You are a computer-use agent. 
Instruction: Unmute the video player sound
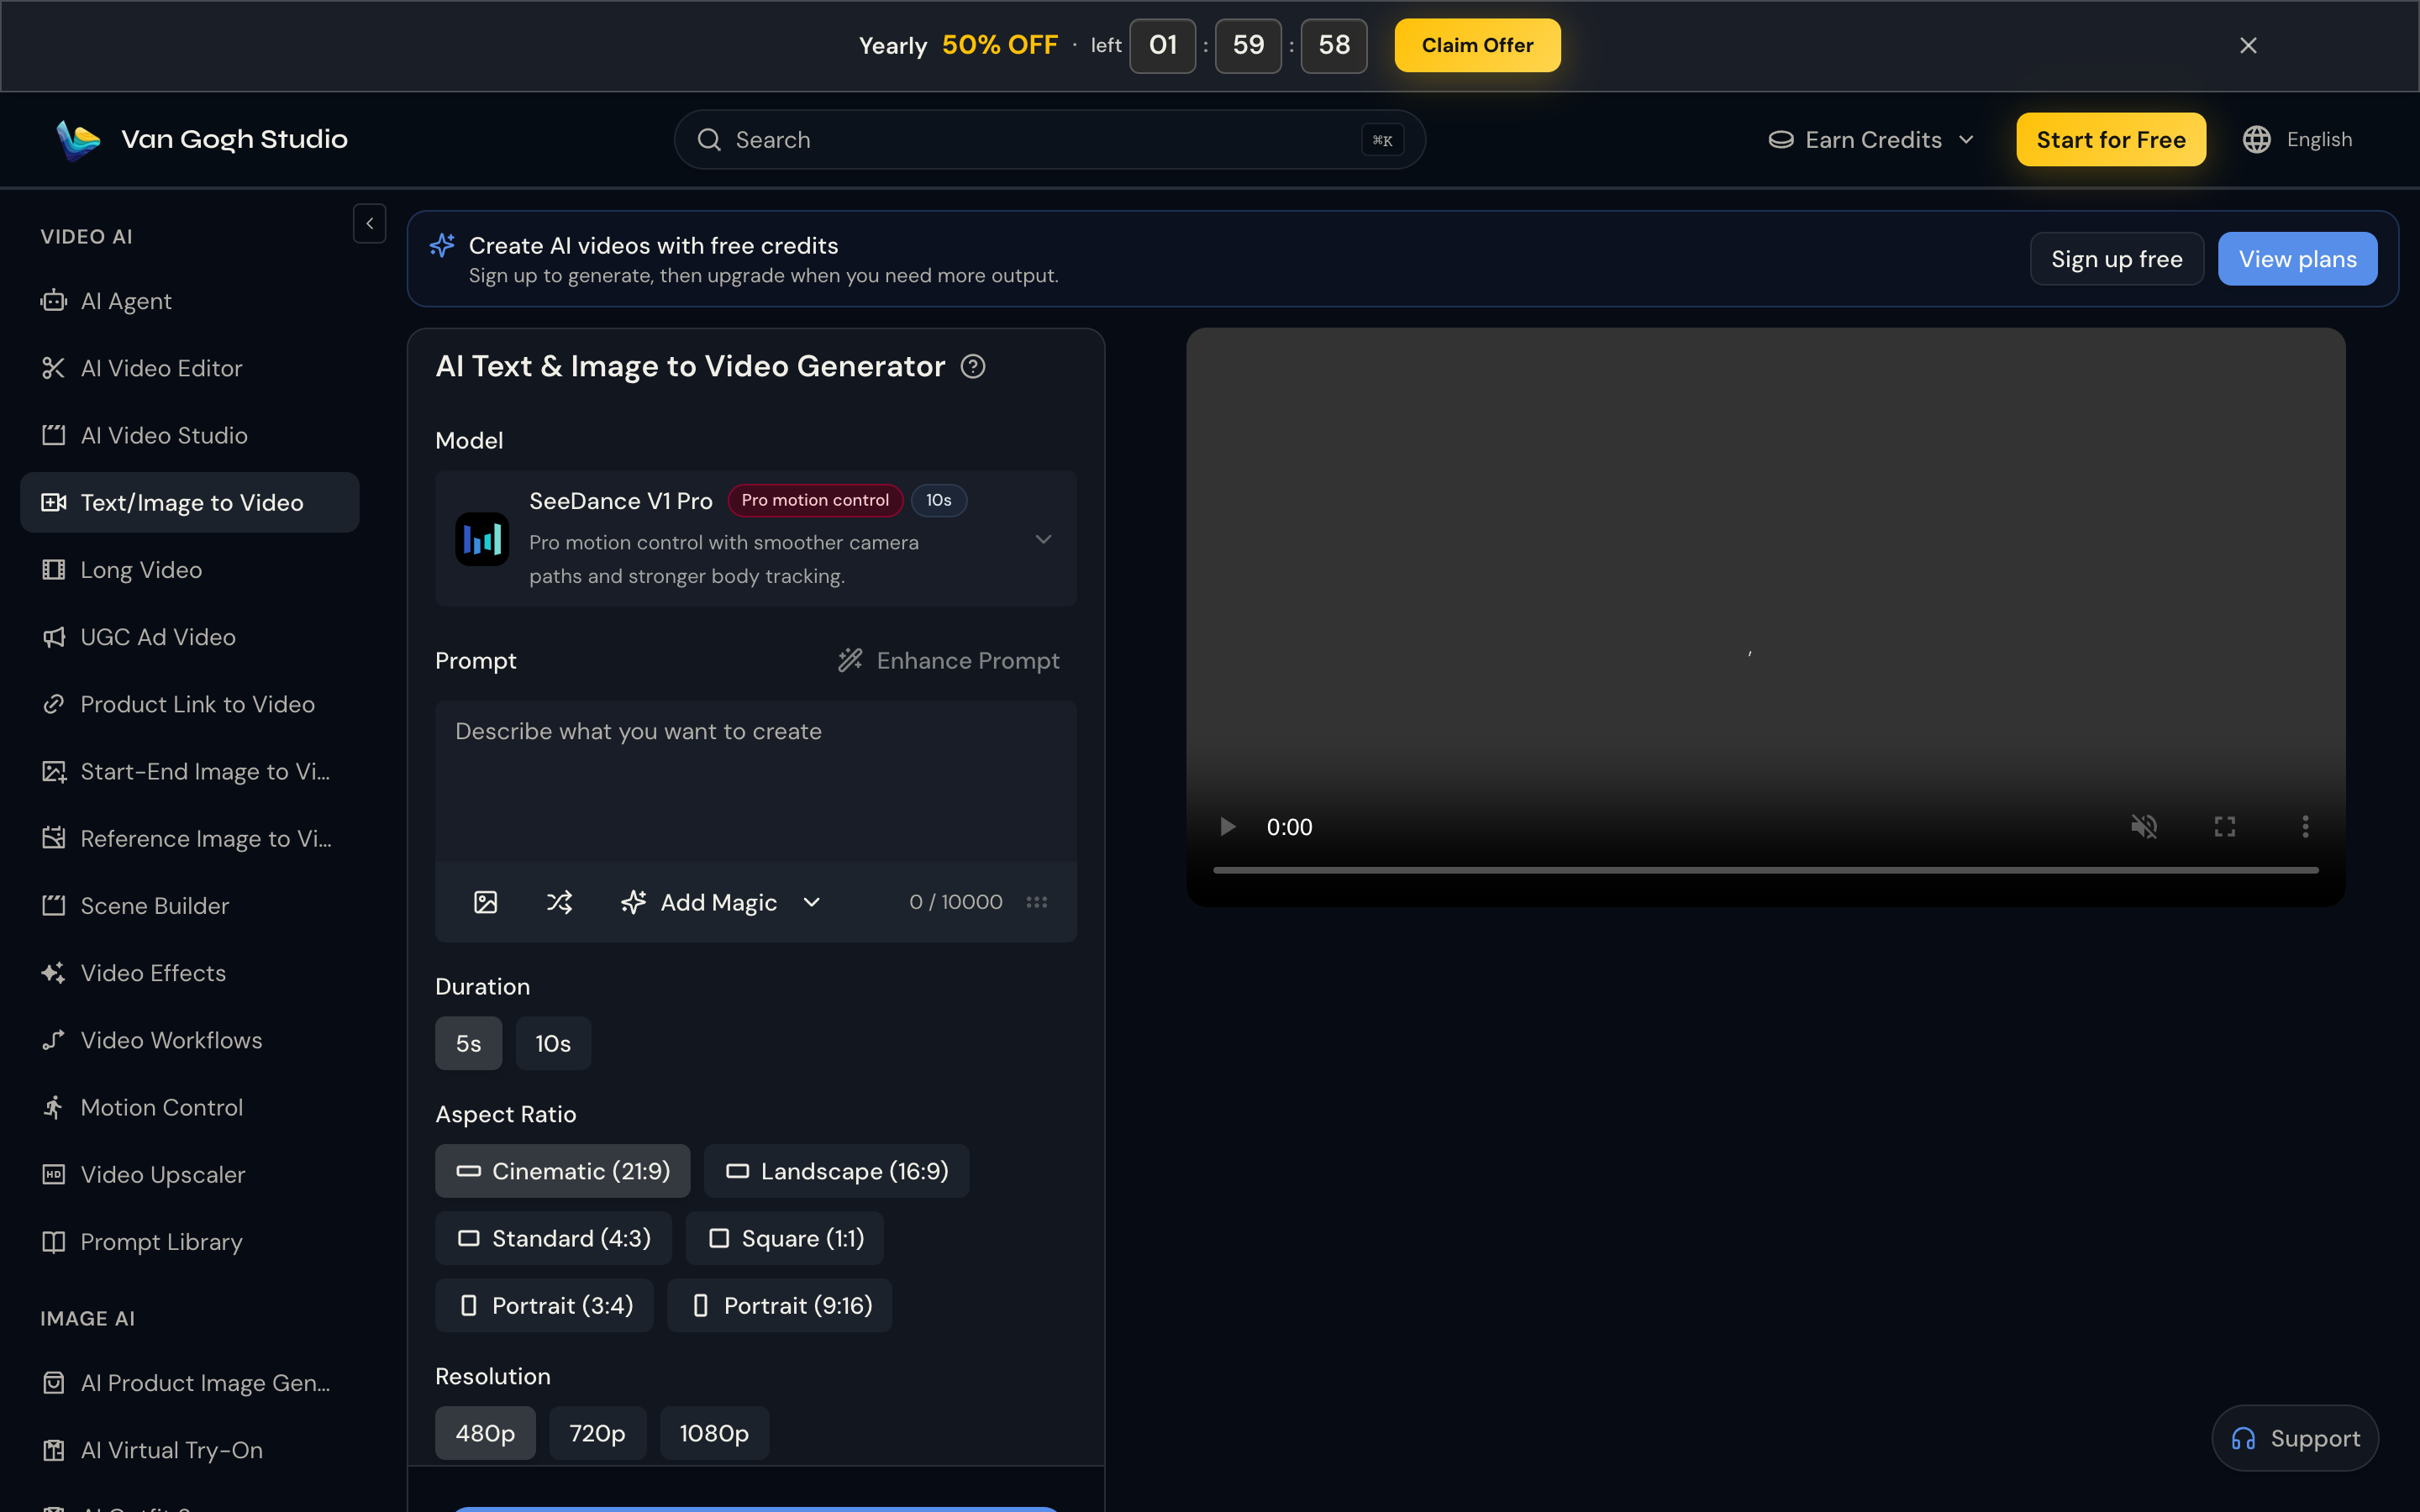pyautogui.click(x=2144, y=827)
